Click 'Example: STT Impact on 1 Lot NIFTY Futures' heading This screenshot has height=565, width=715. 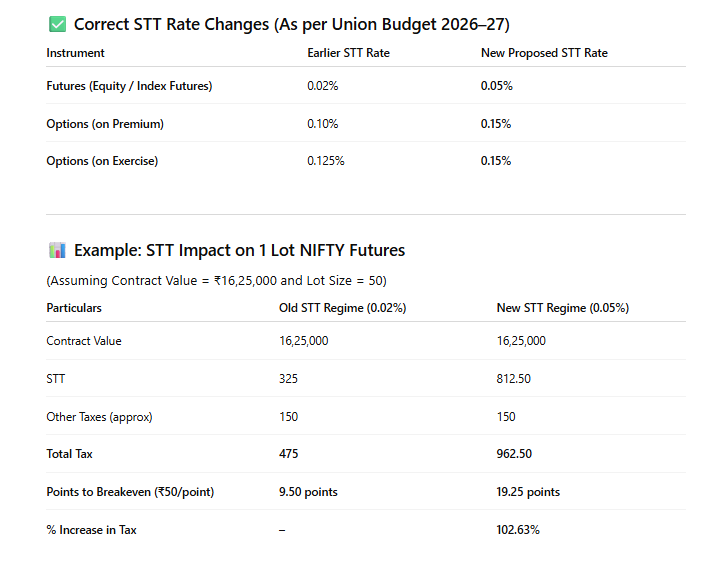(239, 250)
